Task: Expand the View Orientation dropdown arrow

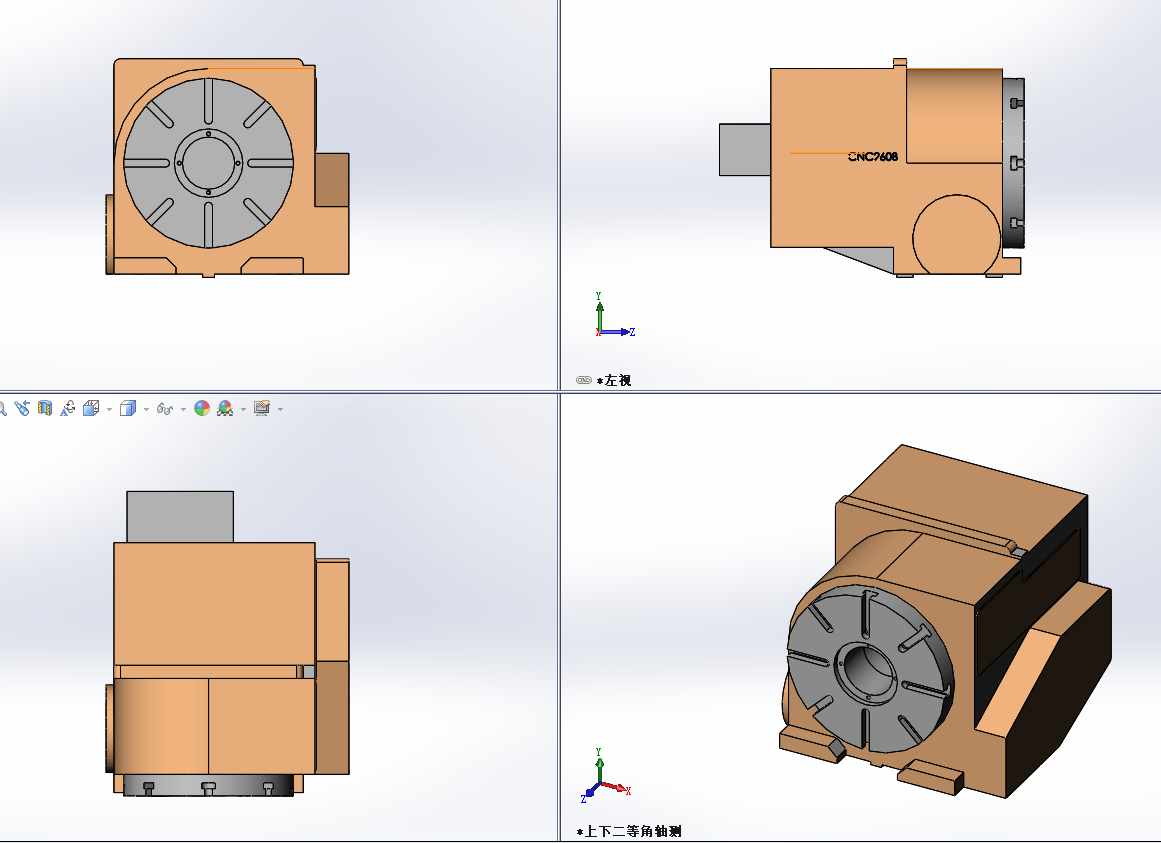Action: [109, 409]
